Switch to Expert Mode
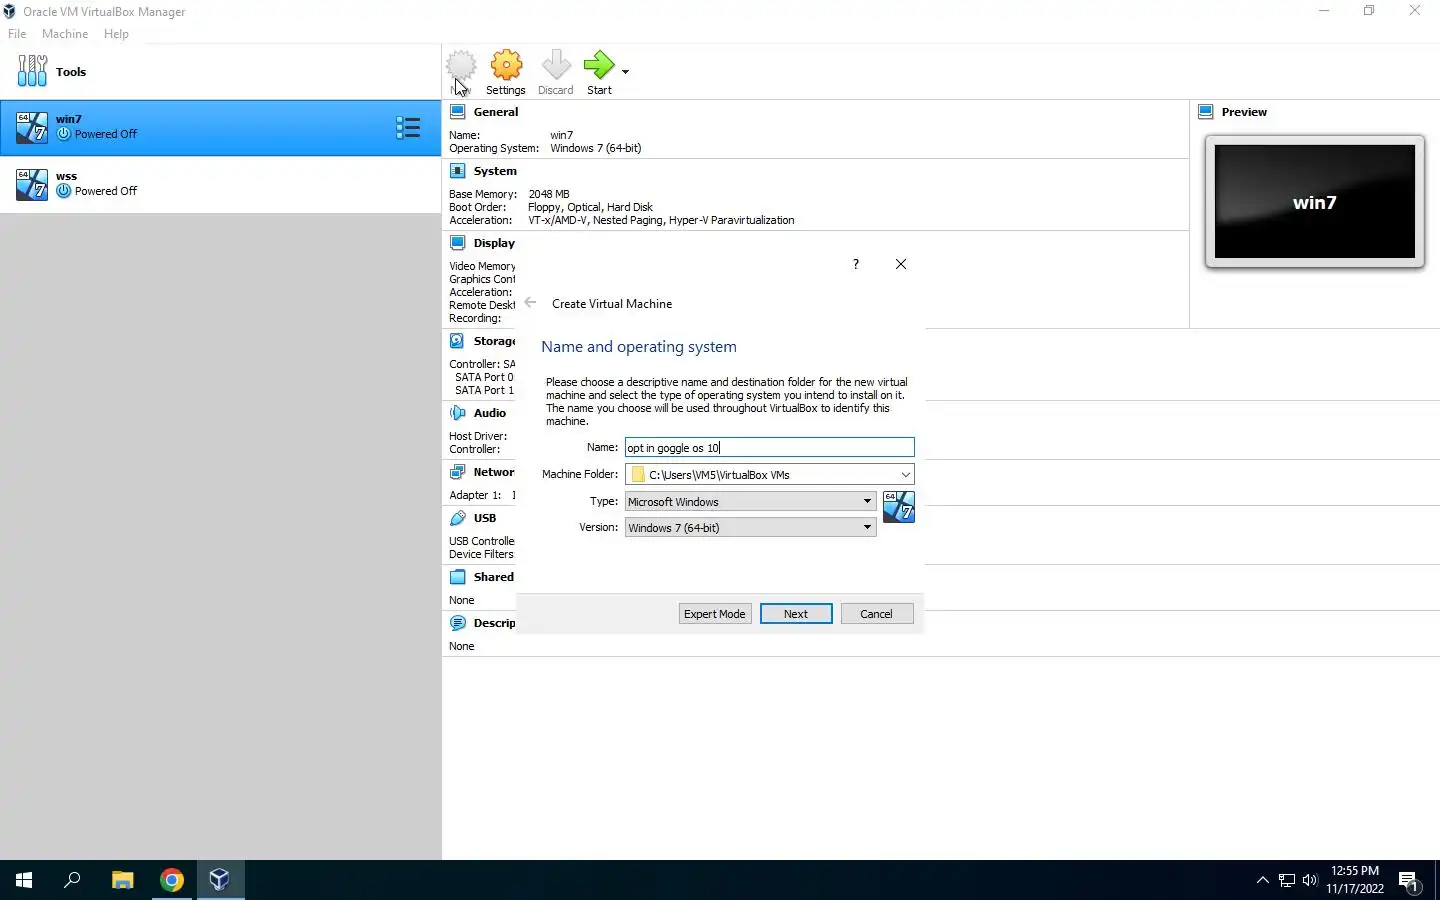This screenshot has width=1440, height=900. coord(715,614)
